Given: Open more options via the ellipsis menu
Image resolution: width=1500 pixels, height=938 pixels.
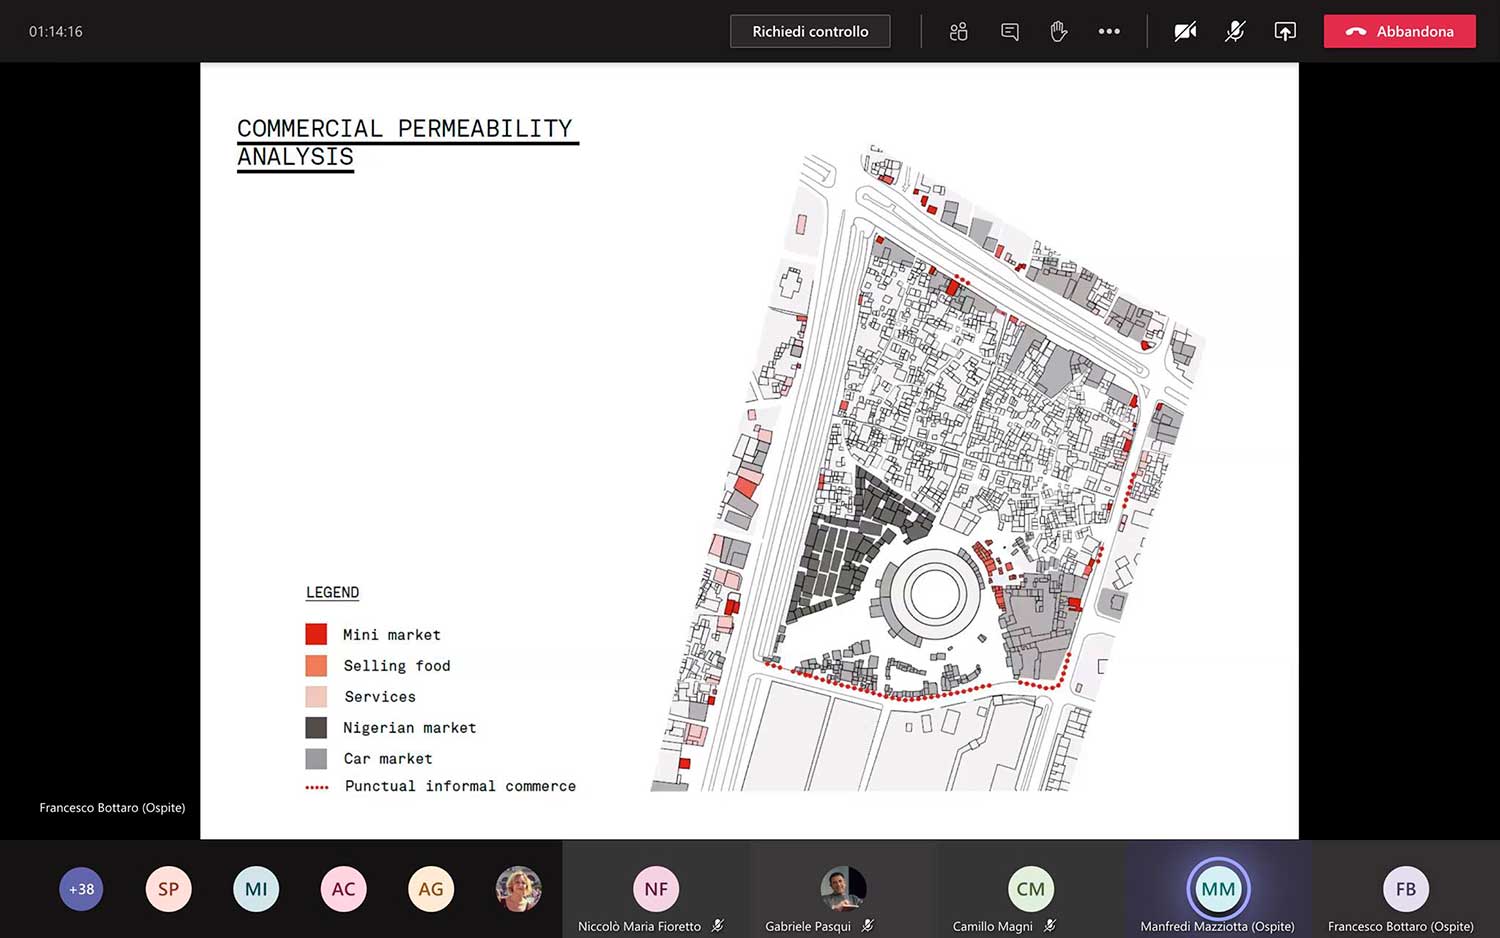Looking at the screenshot, I should (x=1108, y=31).
